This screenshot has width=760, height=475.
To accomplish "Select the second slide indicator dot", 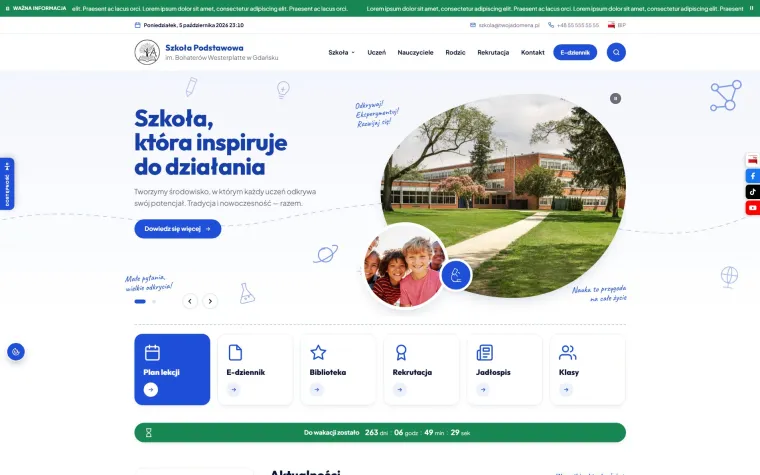I will 154,301.
